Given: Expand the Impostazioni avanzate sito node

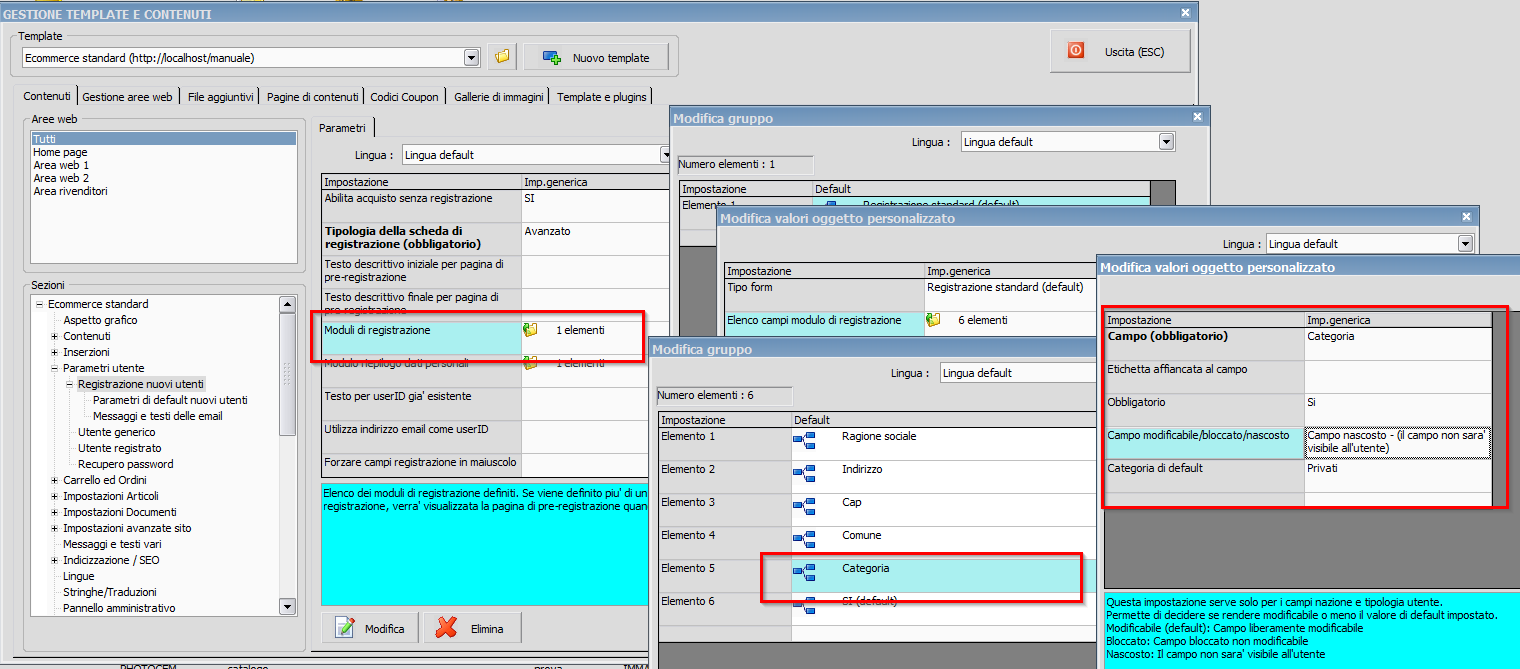Looking at the screenshot, I should point(54,528).
